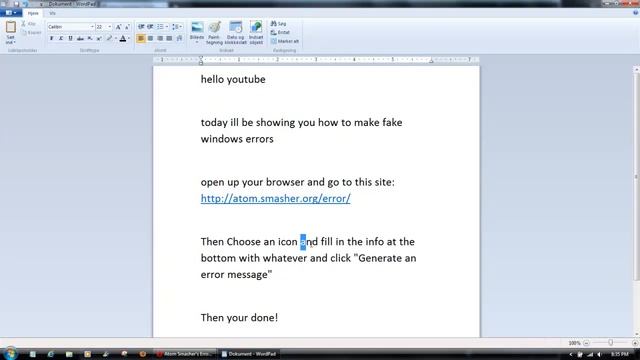Insert a picture with the Billede icon

[197, 27]
